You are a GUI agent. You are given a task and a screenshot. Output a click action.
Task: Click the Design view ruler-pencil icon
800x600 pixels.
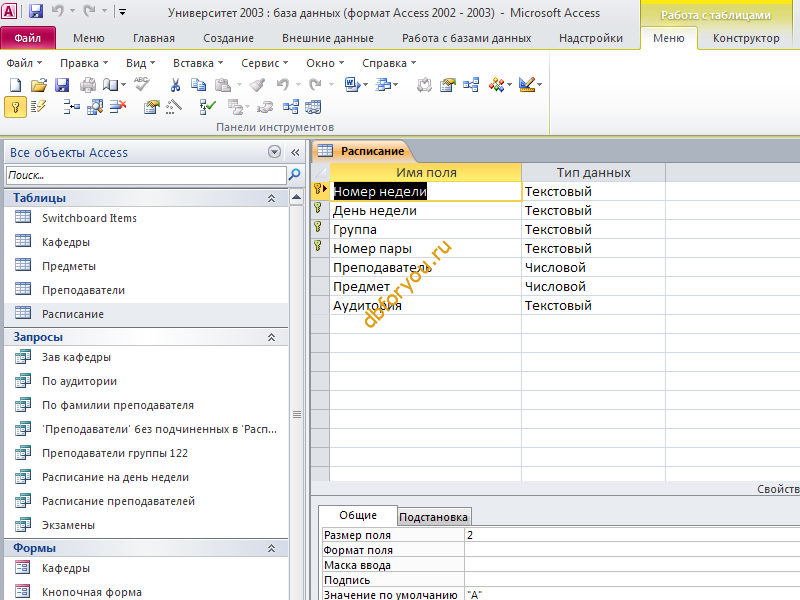pyautogui.click(x=527, y=85)
